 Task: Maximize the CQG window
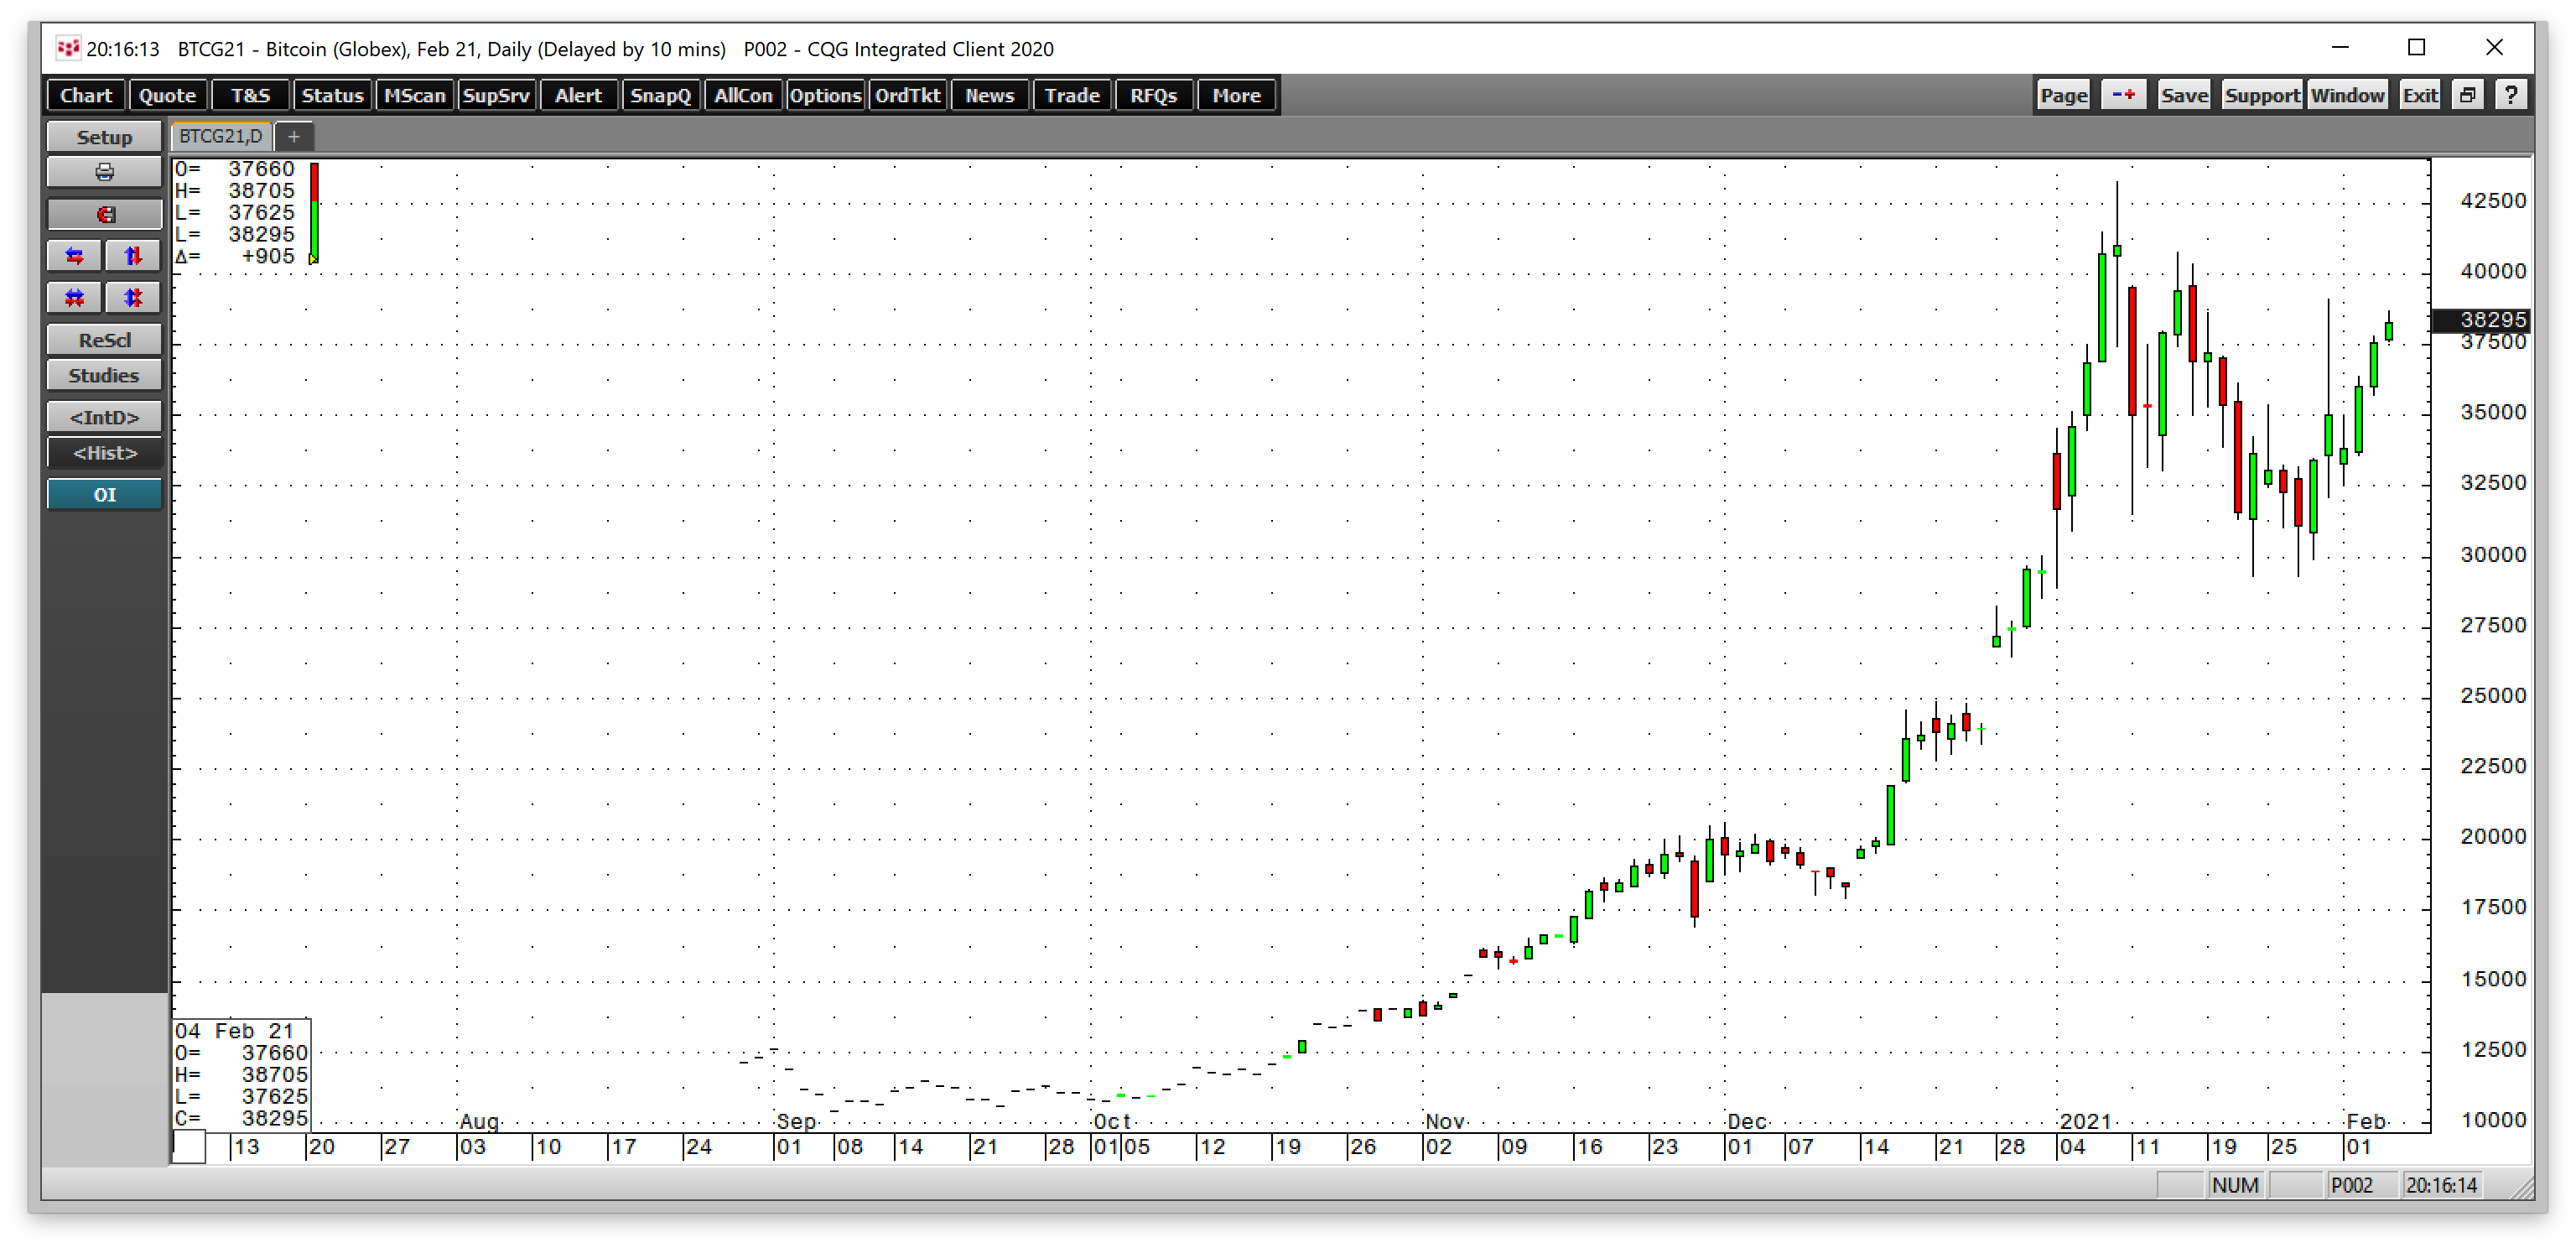point(2416,47)
